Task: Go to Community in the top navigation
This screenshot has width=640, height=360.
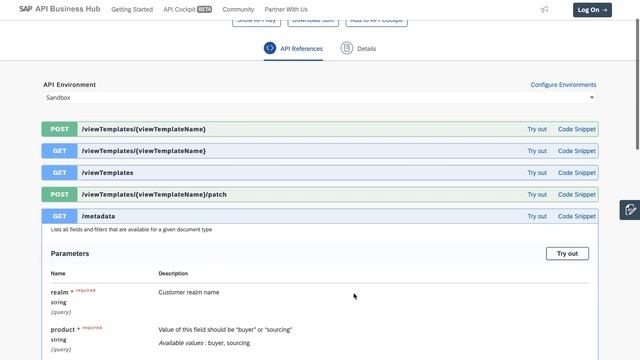Action: [238, 9]
